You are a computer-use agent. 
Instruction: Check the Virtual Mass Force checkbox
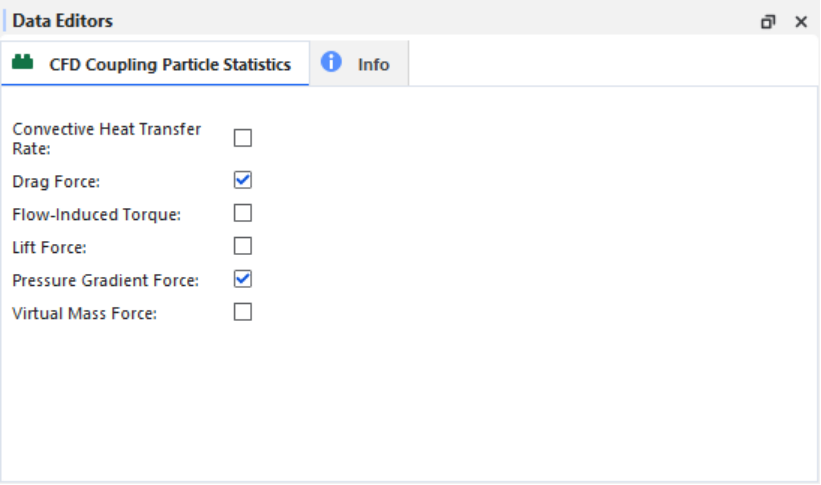click(242, 312)
